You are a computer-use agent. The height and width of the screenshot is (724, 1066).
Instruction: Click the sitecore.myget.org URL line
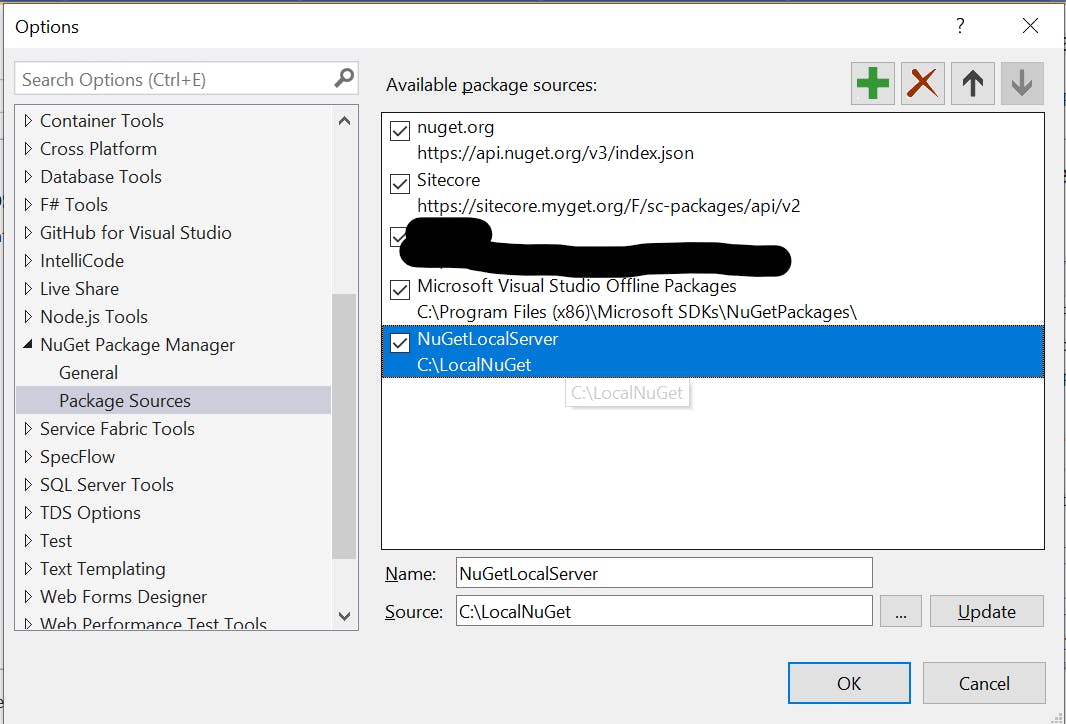(x=608, y=206)
